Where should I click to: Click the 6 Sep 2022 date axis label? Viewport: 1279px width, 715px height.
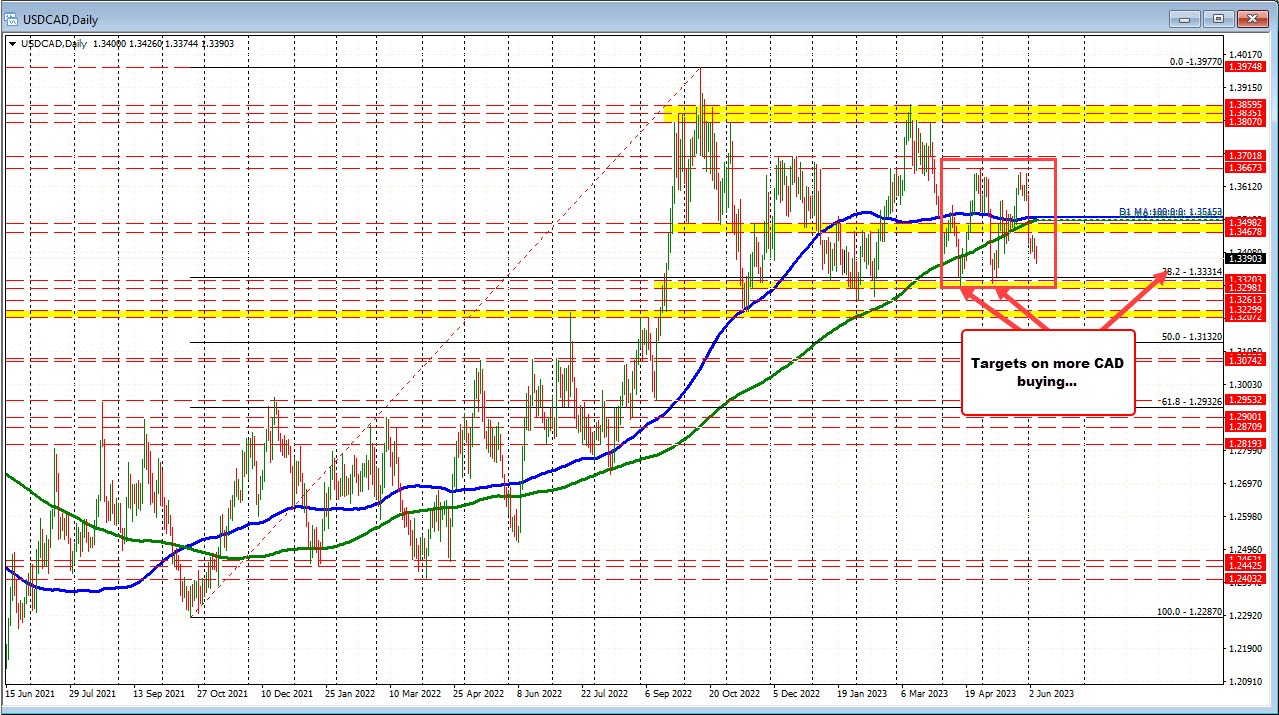(666, 692)
